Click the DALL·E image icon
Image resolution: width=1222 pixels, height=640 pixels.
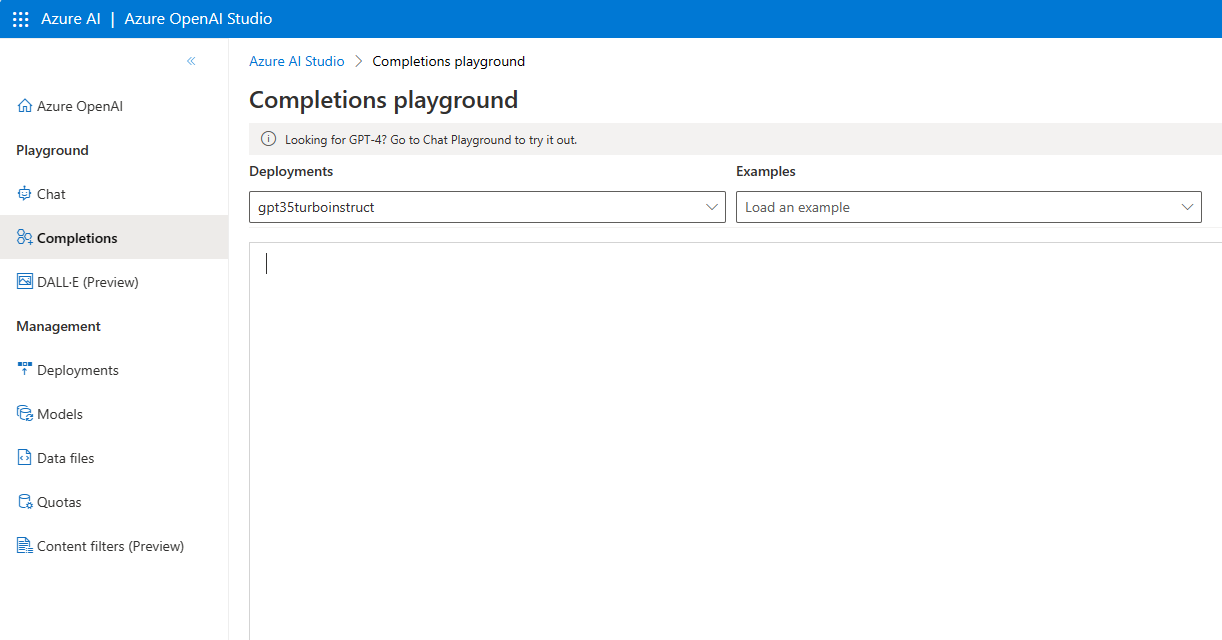click(x=25, y=282)
